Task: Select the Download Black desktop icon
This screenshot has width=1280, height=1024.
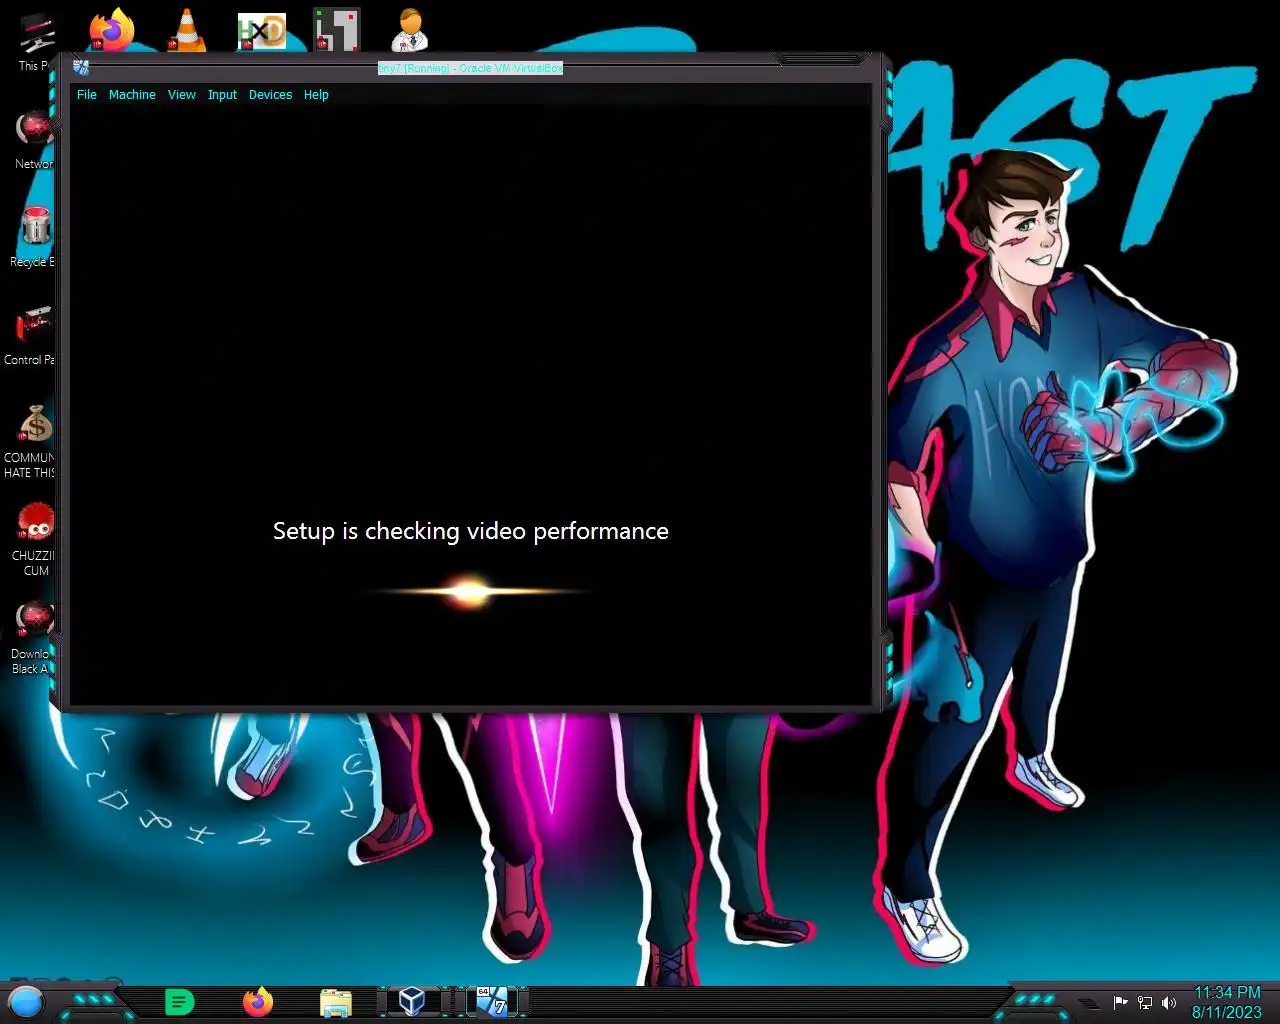Action: click(32, 637)
